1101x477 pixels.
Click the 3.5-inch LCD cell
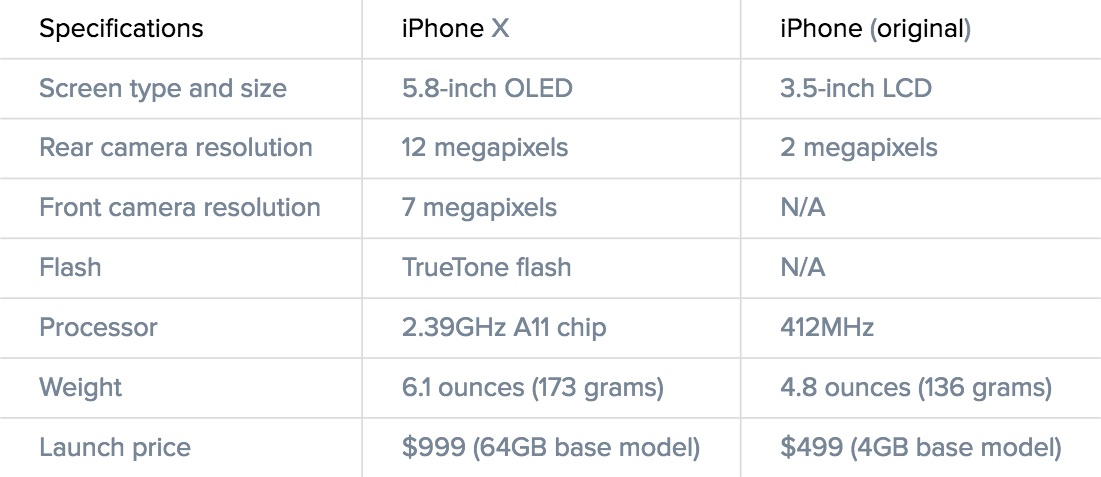coord(855,89)
